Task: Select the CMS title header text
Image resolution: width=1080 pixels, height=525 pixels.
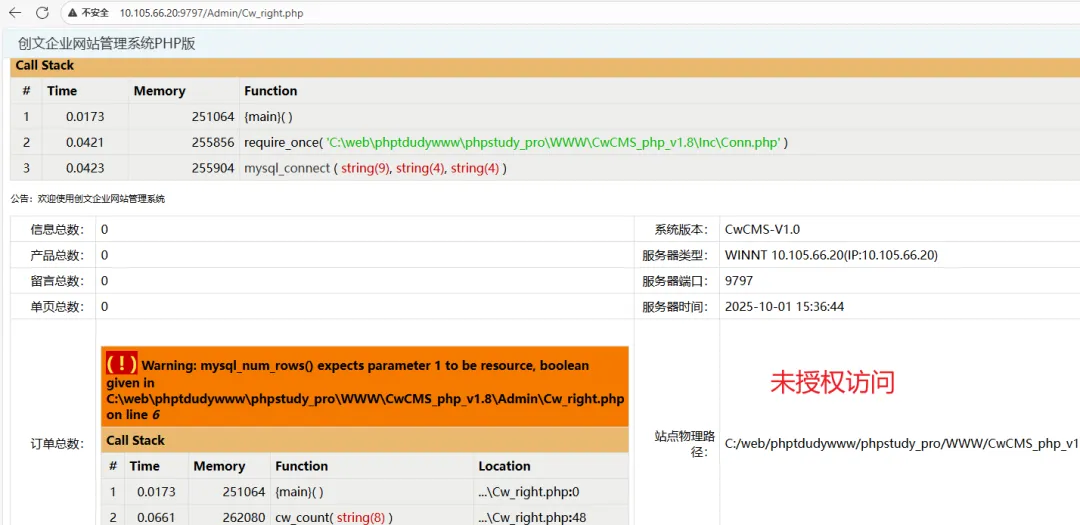Action: coord(107,43)
